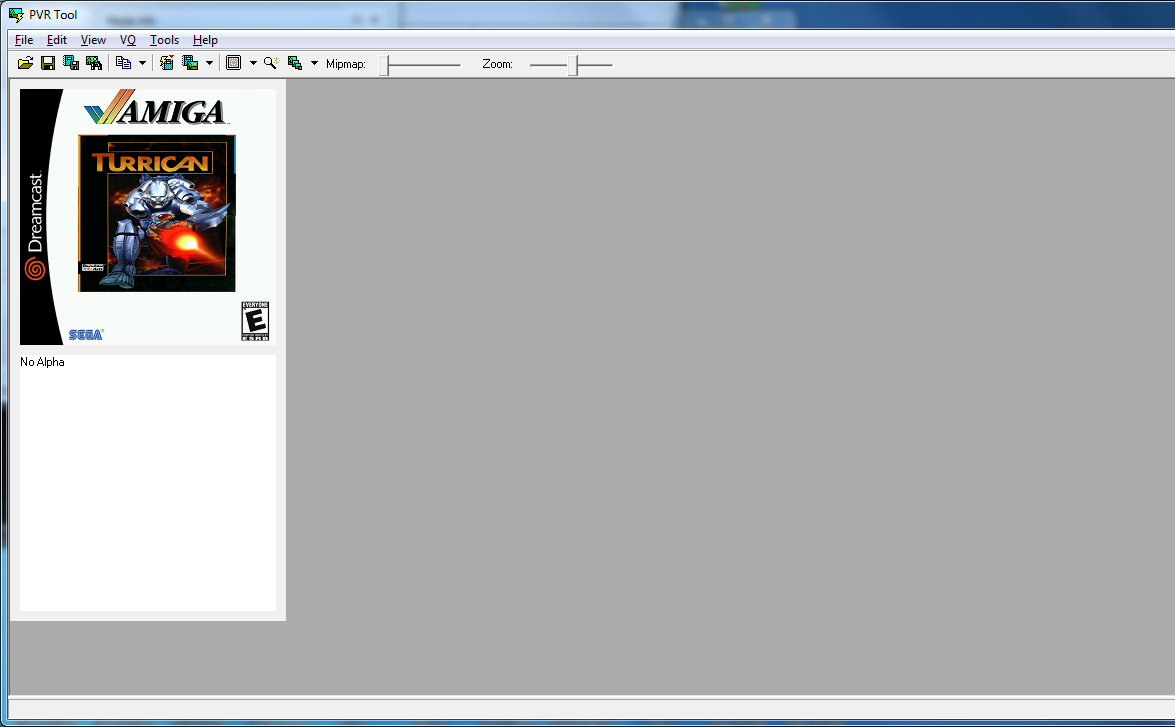The image size is (1175, 727).
Task: Click the PVR Tool title bar app icon
Action: pos(16,15)
